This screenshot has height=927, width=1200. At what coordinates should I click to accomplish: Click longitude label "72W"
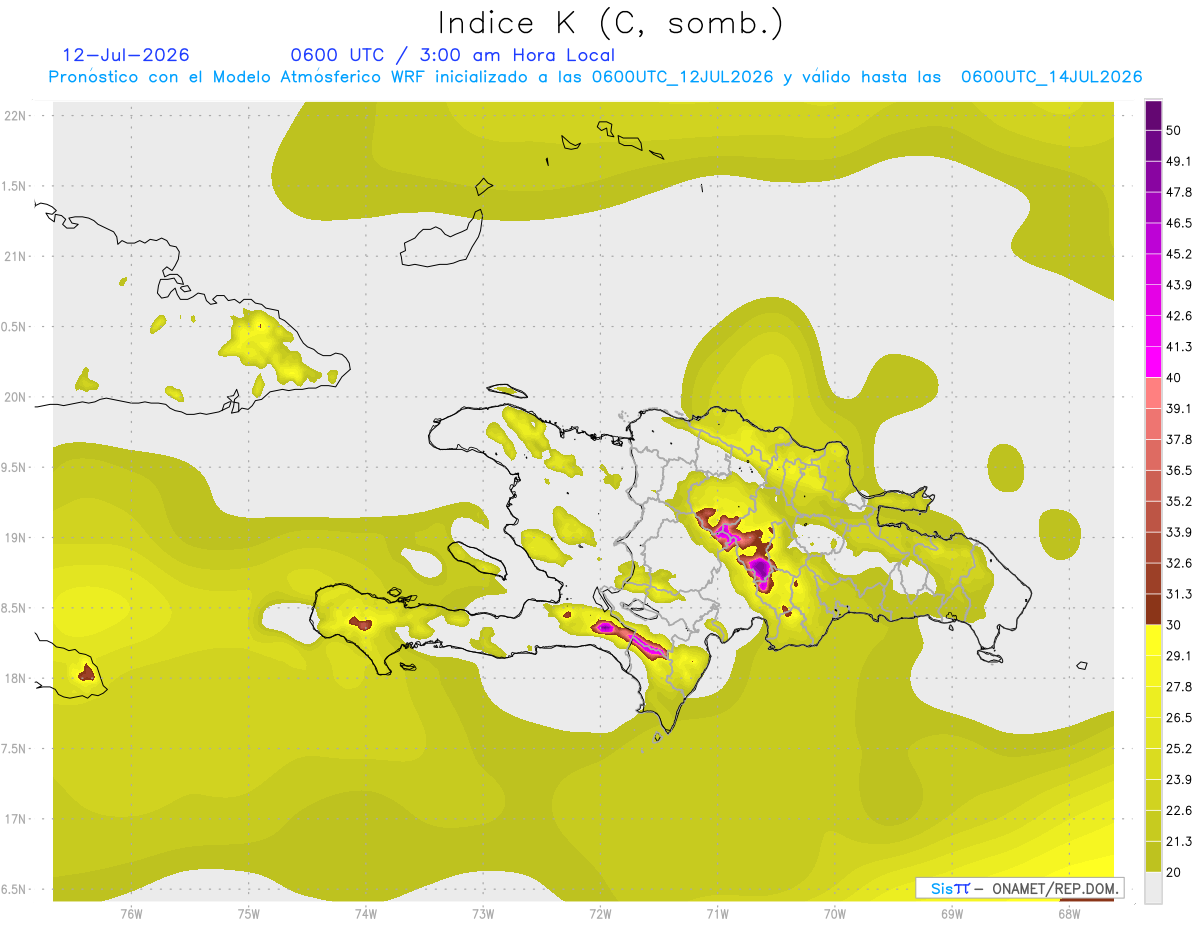click(x=600, y=913)
